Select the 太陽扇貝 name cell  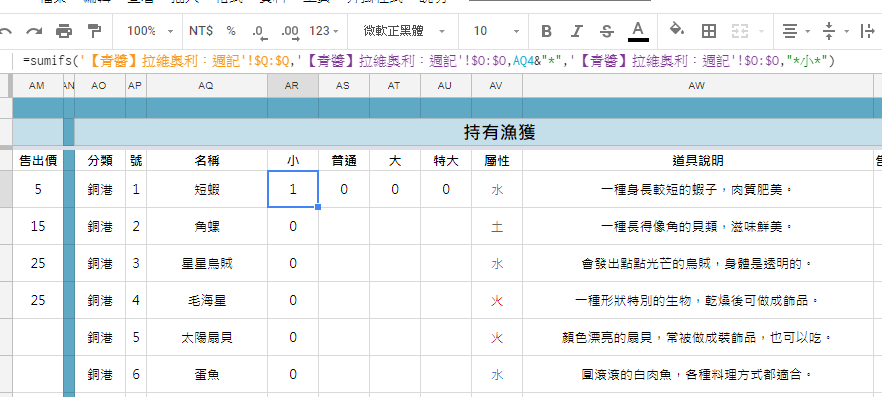pos(207,337)
